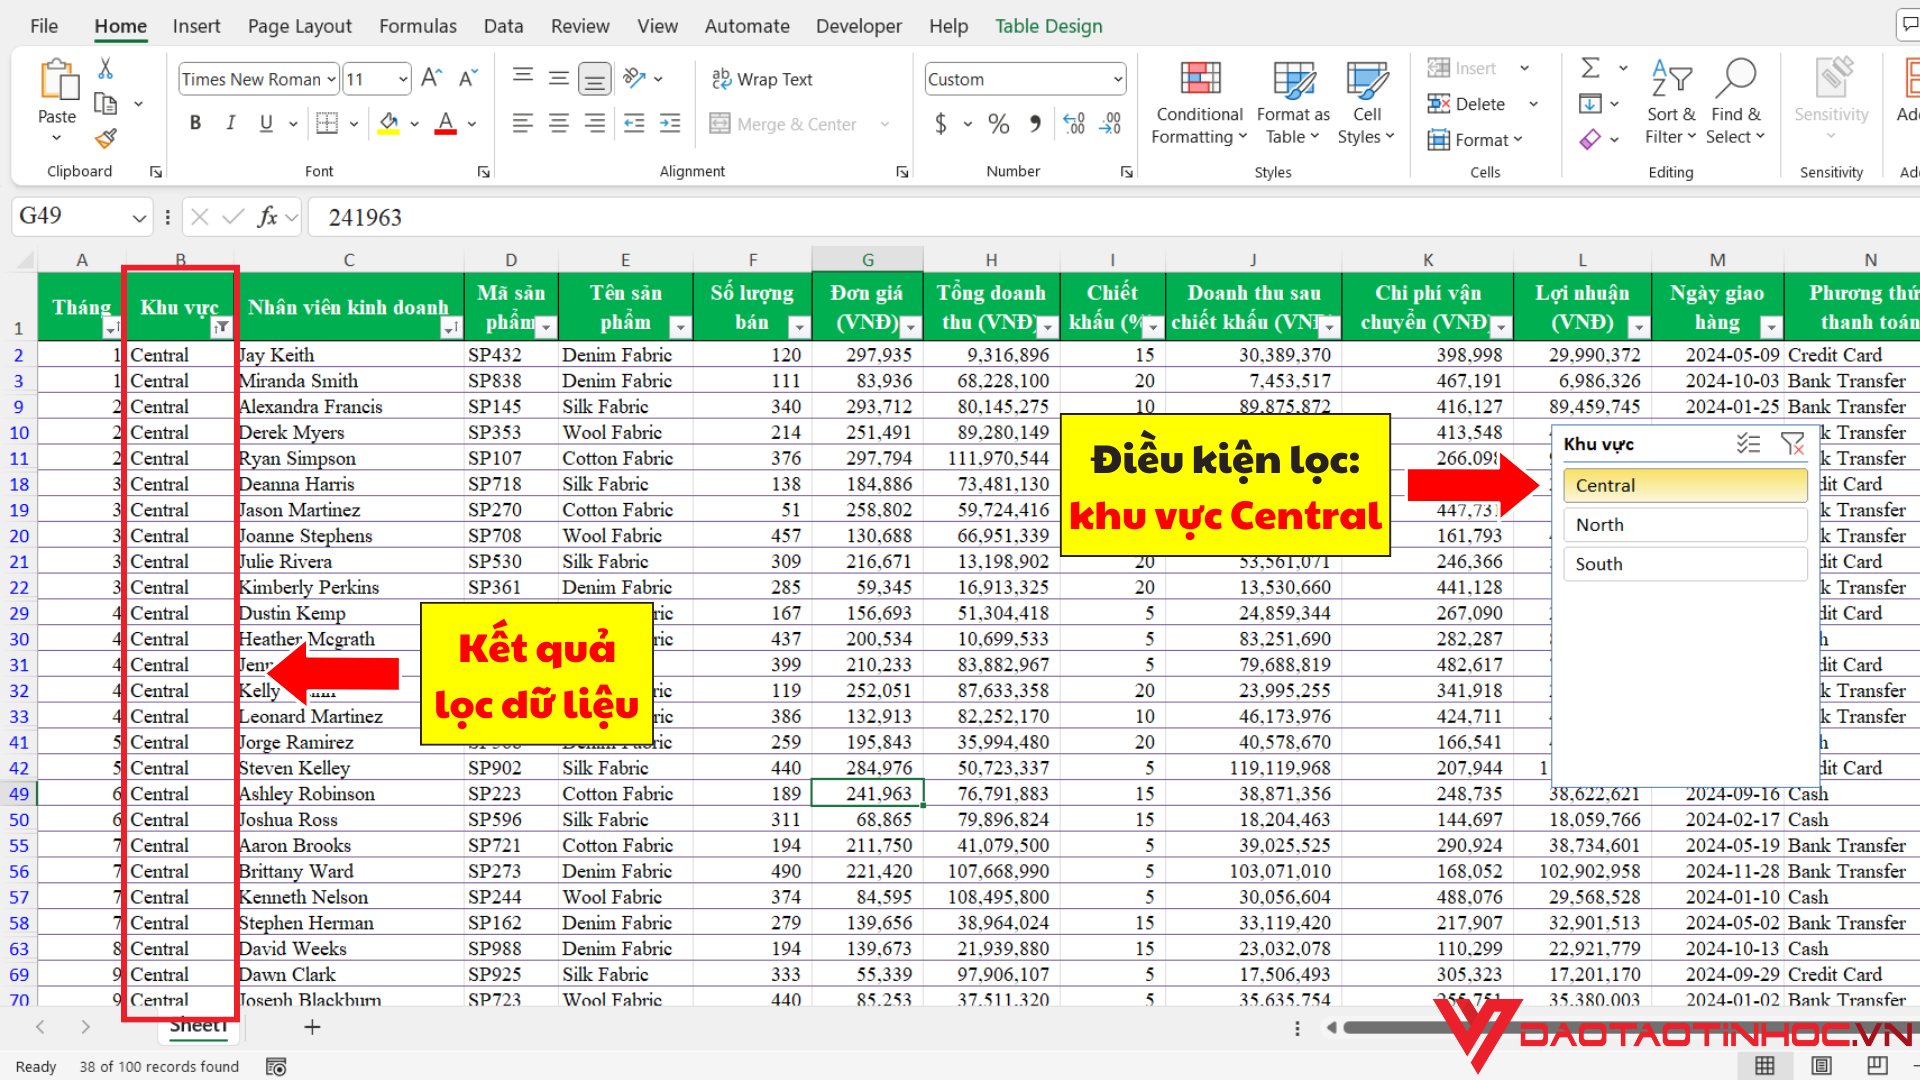Viewport: 1920px width, 1080px height.
Task: Apply bold formatting
Action: coord(195,123)
